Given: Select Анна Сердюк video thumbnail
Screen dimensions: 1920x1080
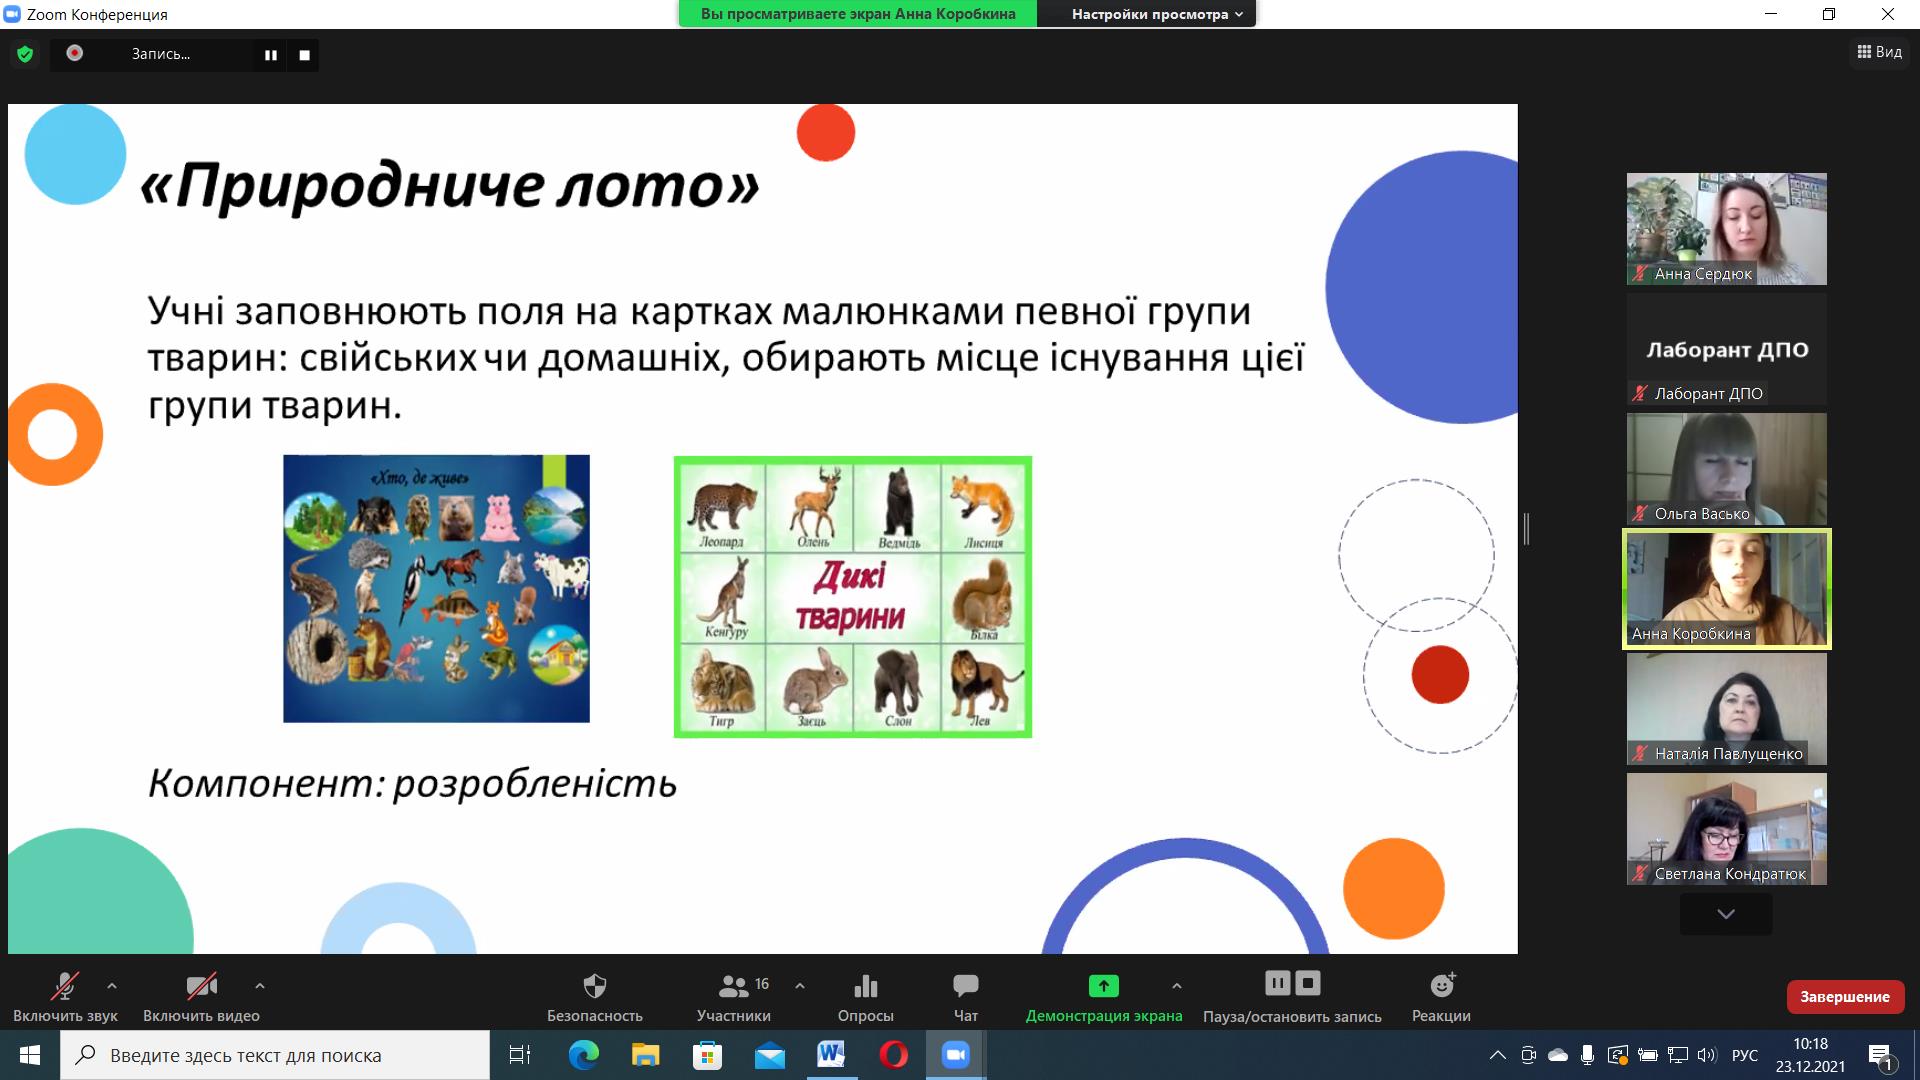Looking at the screenshot, I should pyautogui.click(x=1726, y=229).
